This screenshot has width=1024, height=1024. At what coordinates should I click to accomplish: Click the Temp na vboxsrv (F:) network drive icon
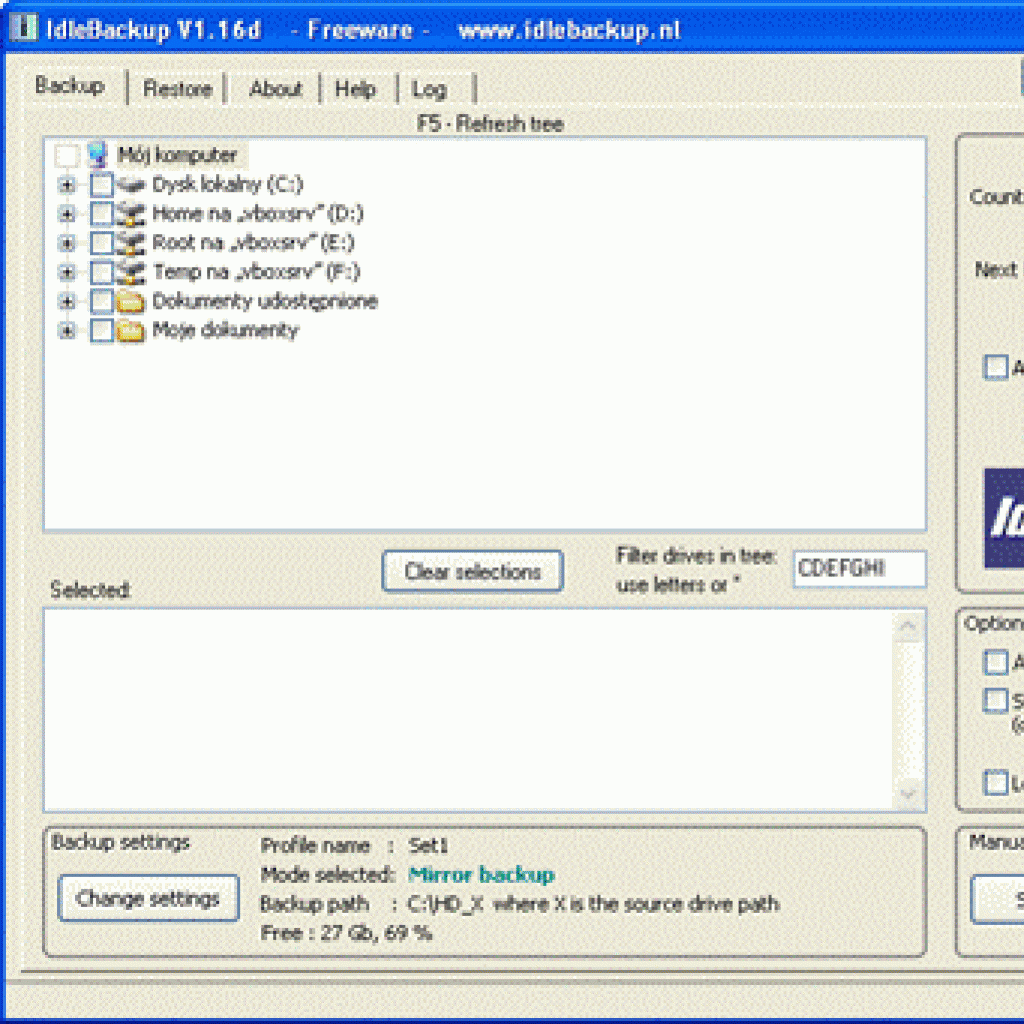click(131, 272)
